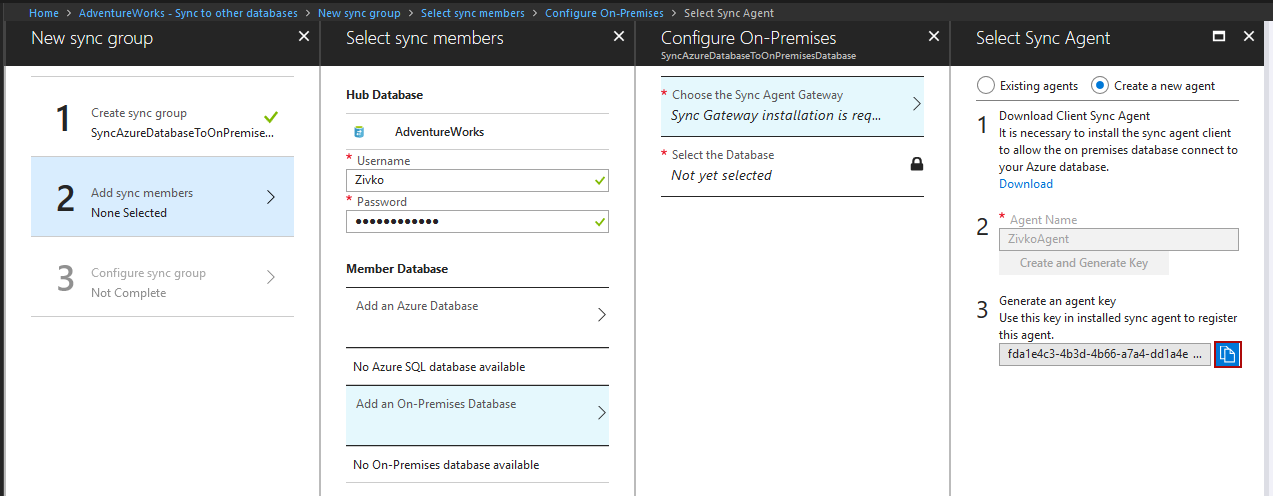
Task: Open Choose the Sync Agent Gateway
Action: pos(792,105)
